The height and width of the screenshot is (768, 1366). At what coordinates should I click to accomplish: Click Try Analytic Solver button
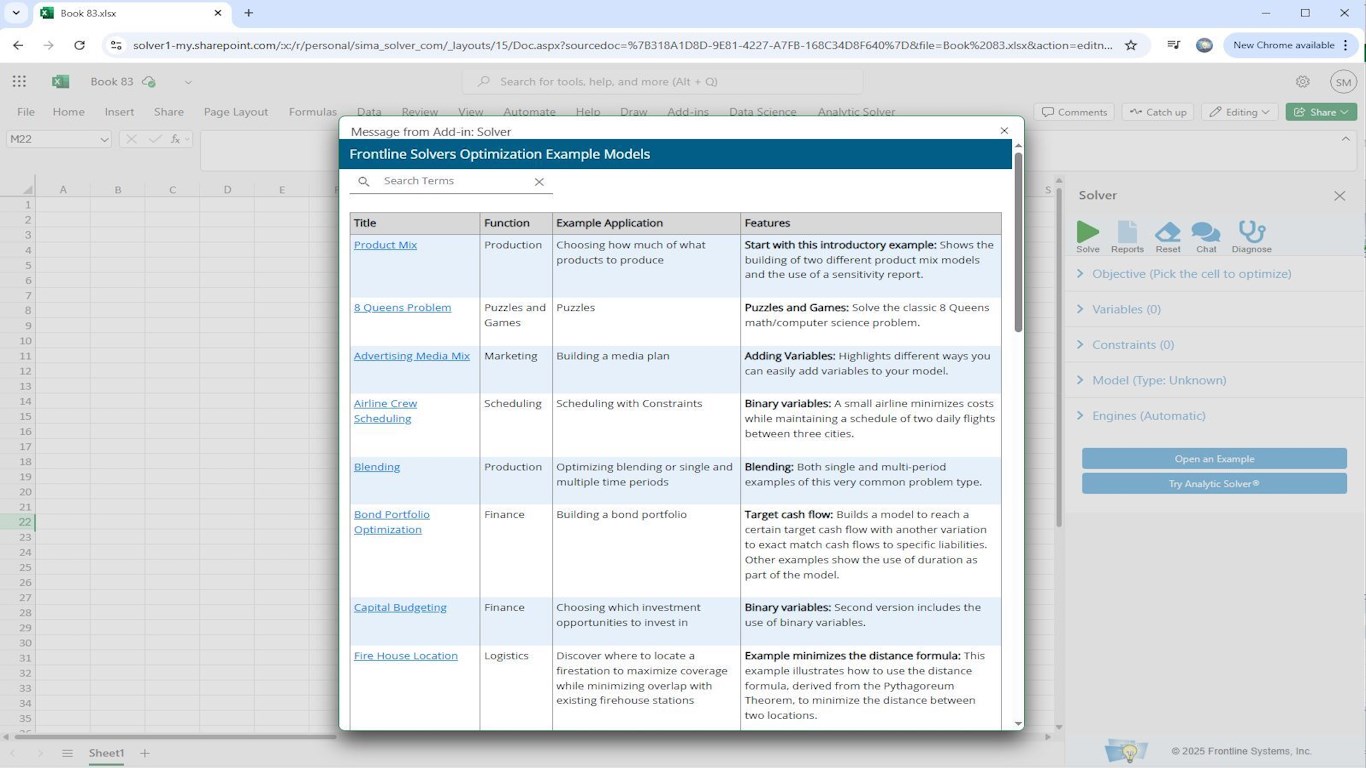(1214, 484)
